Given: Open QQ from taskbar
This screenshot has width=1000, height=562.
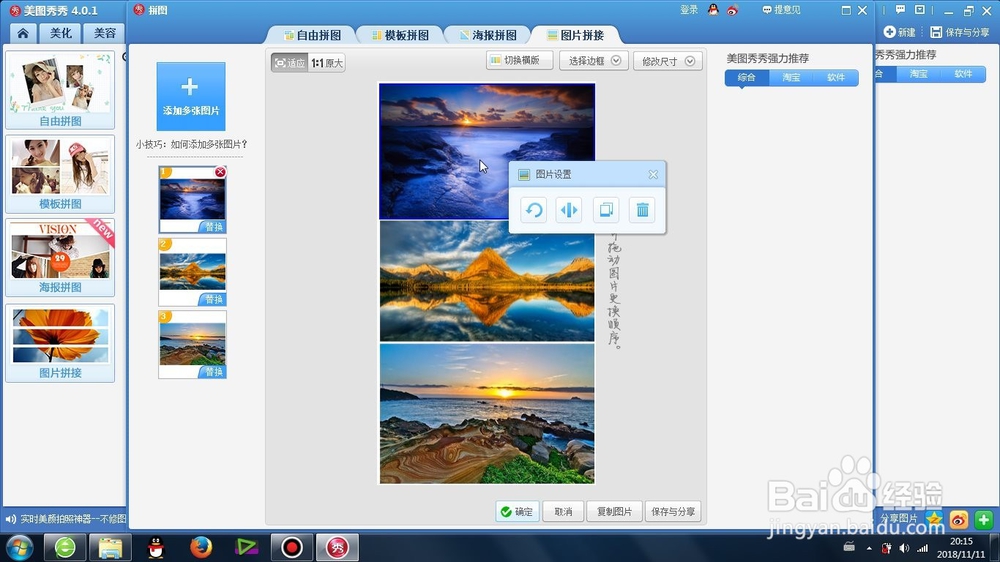Looking at the screenshot, I should (156, 547).
